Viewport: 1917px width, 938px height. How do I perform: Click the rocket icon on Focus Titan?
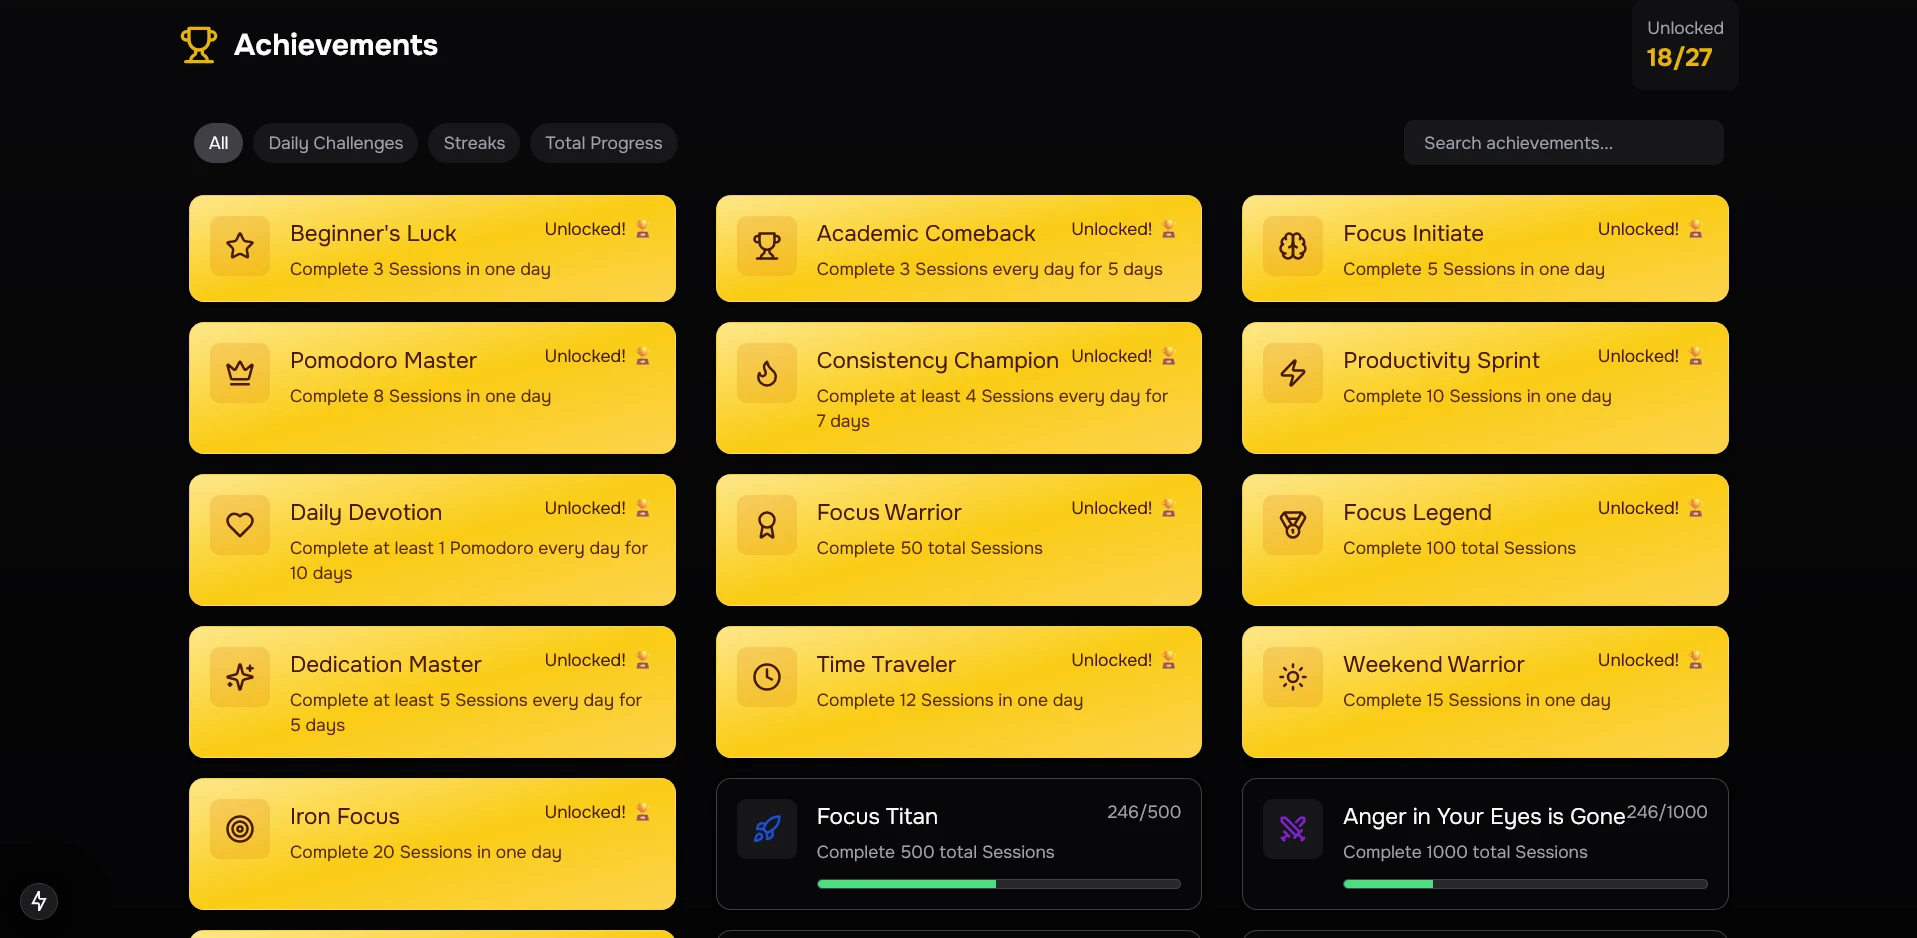click(x=765, y=828)
